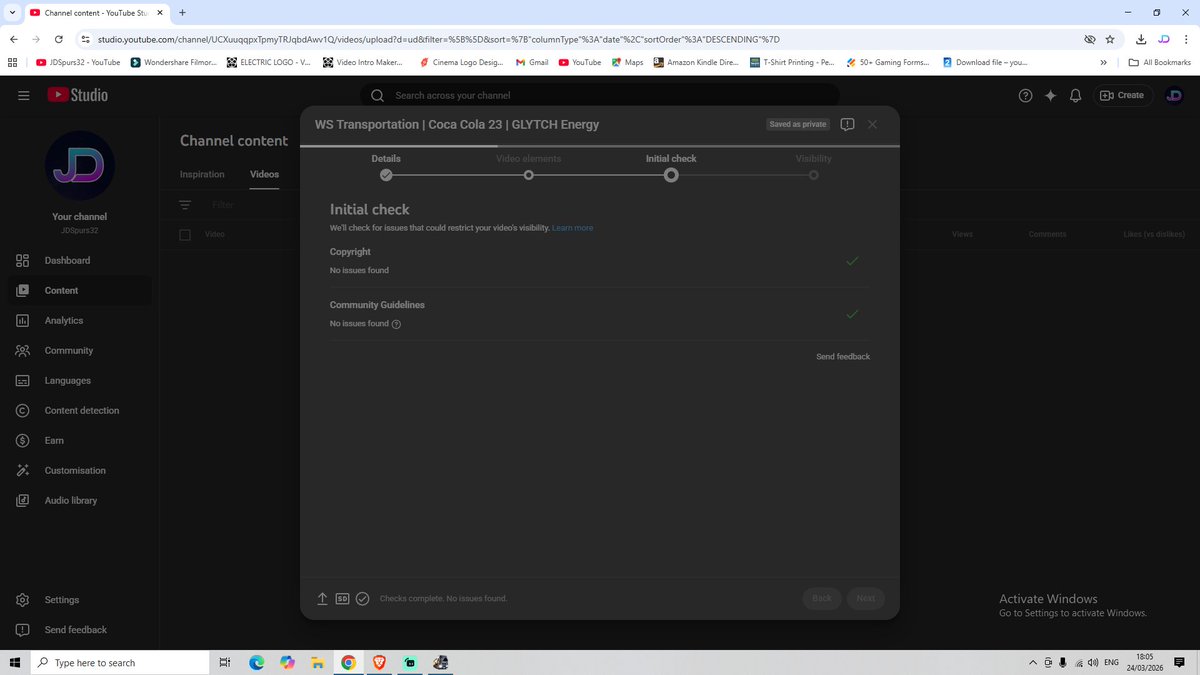Click the Create button
1200x675 pixels.
tap(1122, 95)
